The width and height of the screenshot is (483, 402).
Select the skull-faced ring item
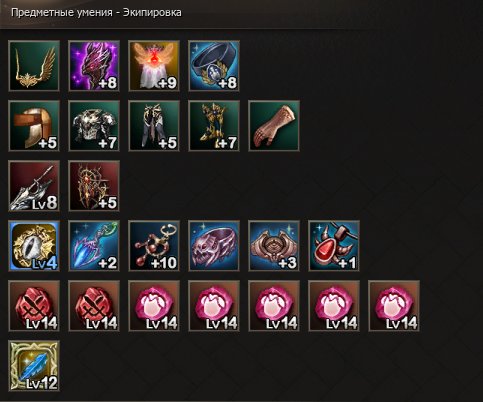214,246
